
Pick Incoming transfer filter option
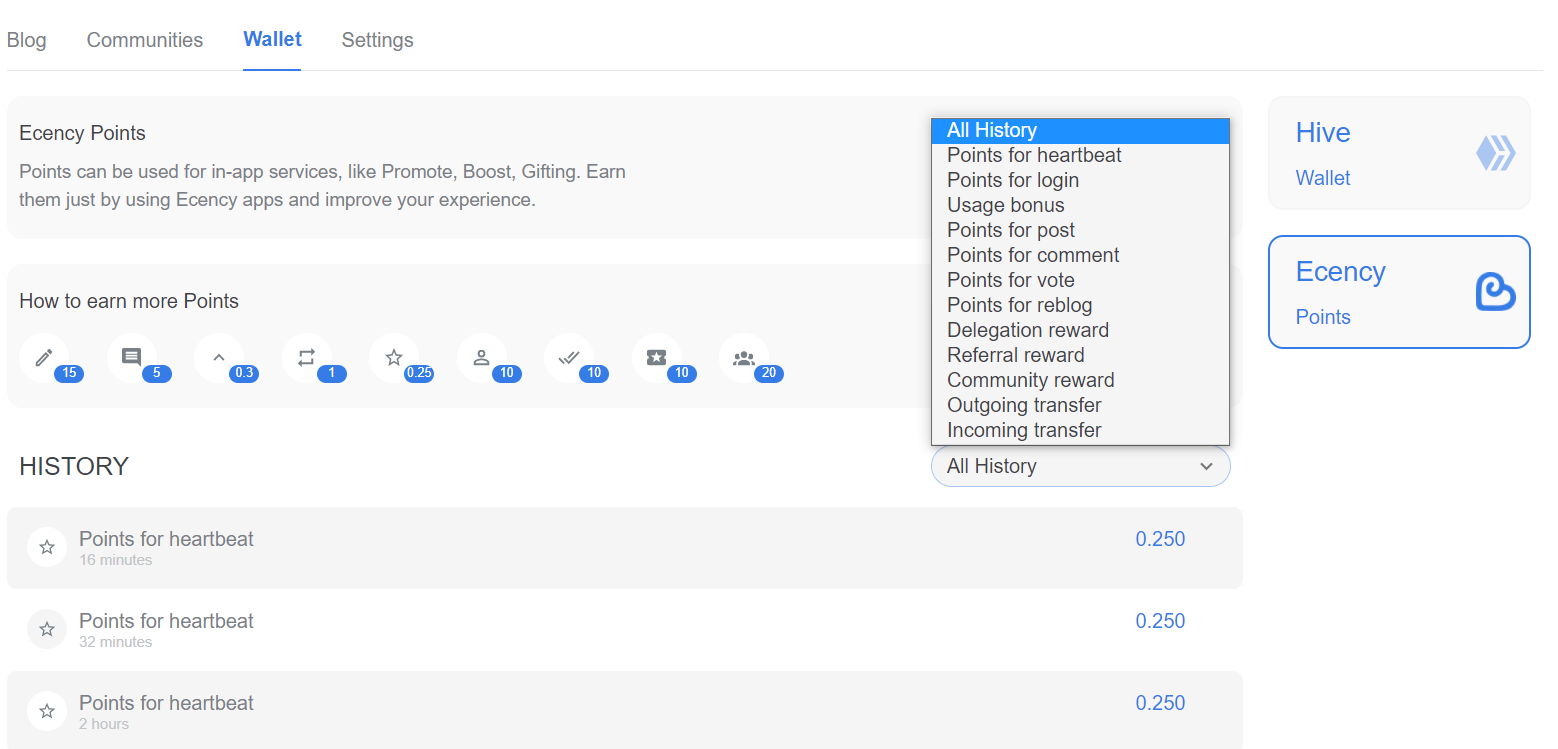click(x=1024, y=430)
